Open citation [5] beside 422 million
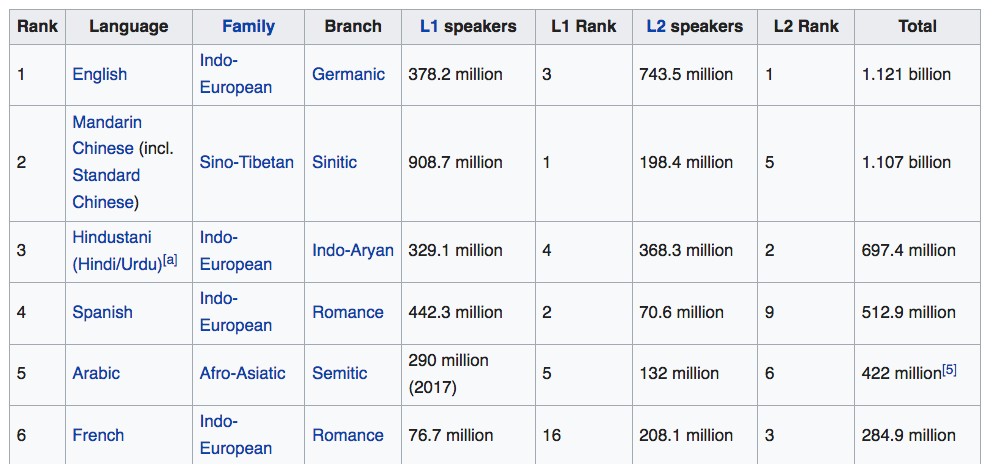Image resolution: width=987 pixels, height=464 pixels. point(949,369)
